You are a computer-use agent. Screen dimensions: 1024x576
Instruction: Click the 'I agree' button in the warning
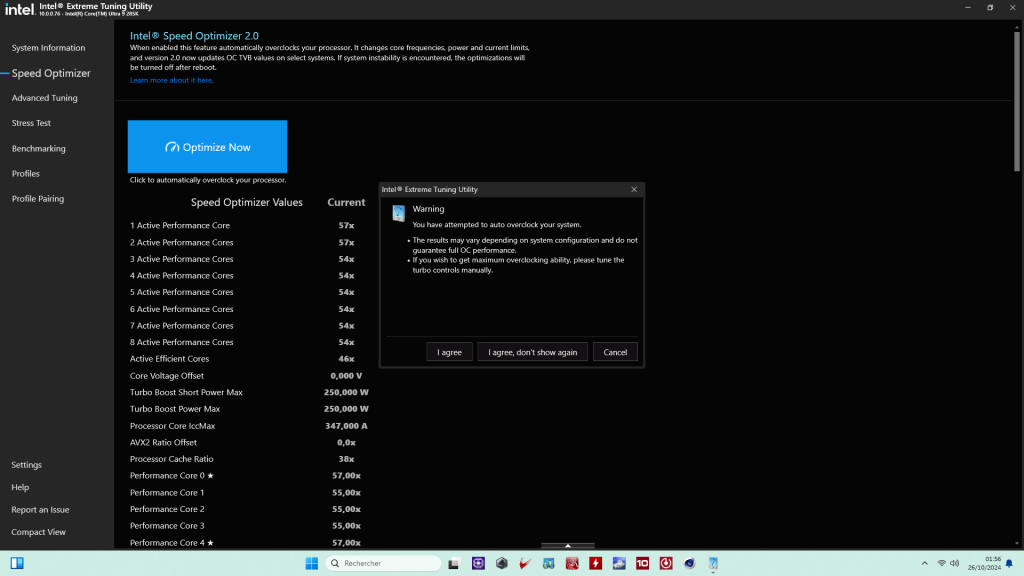pos(449,352)
